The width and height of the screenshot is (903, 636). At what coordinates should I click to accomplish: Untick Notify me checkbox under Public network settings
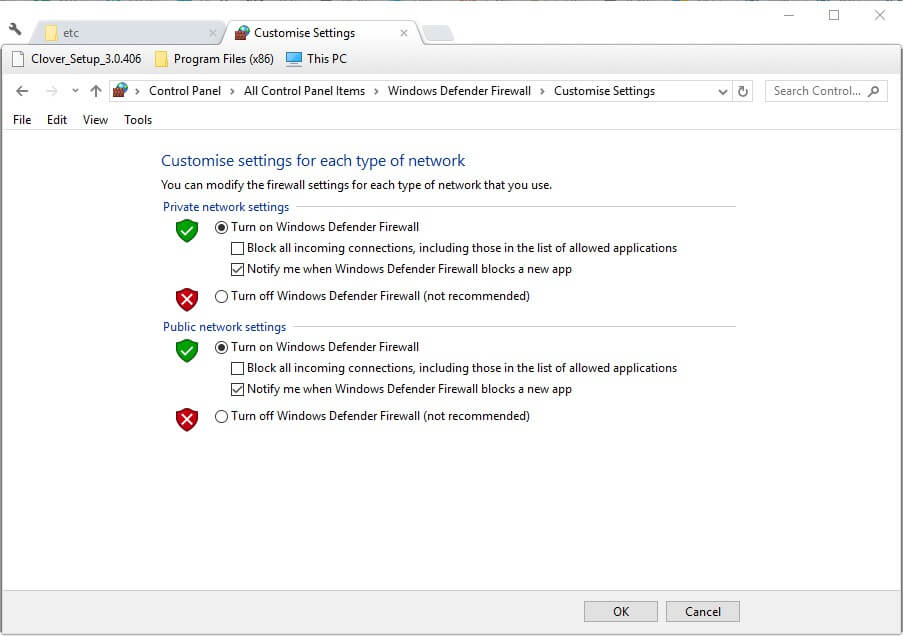(237, 389)
